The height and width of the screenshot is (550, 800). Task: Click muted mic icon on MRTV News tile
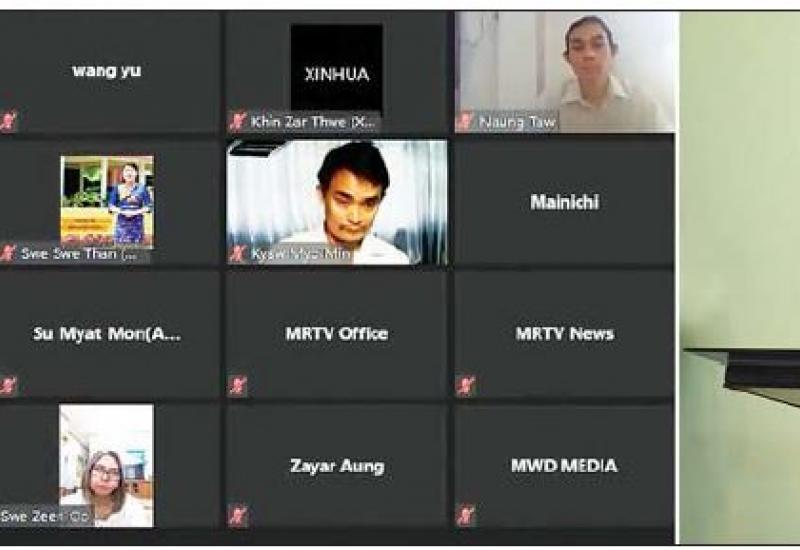tap(465, 386)
